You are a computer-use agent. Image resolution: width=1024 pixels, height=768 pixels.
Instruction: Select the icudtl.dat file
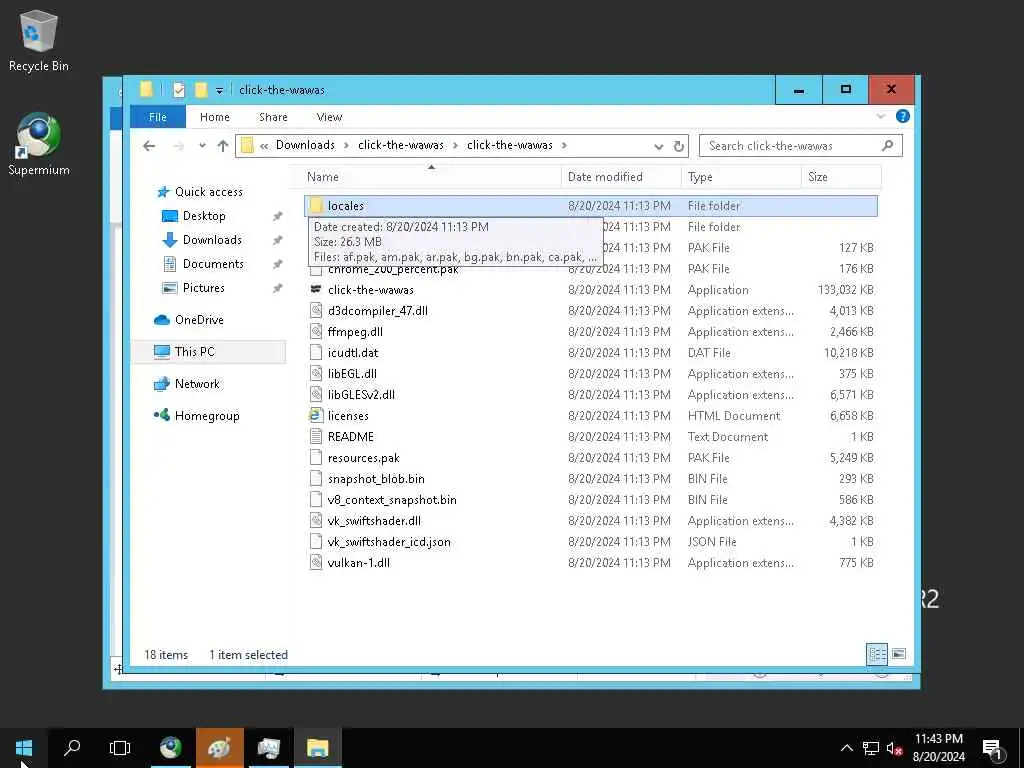point(353,353)
